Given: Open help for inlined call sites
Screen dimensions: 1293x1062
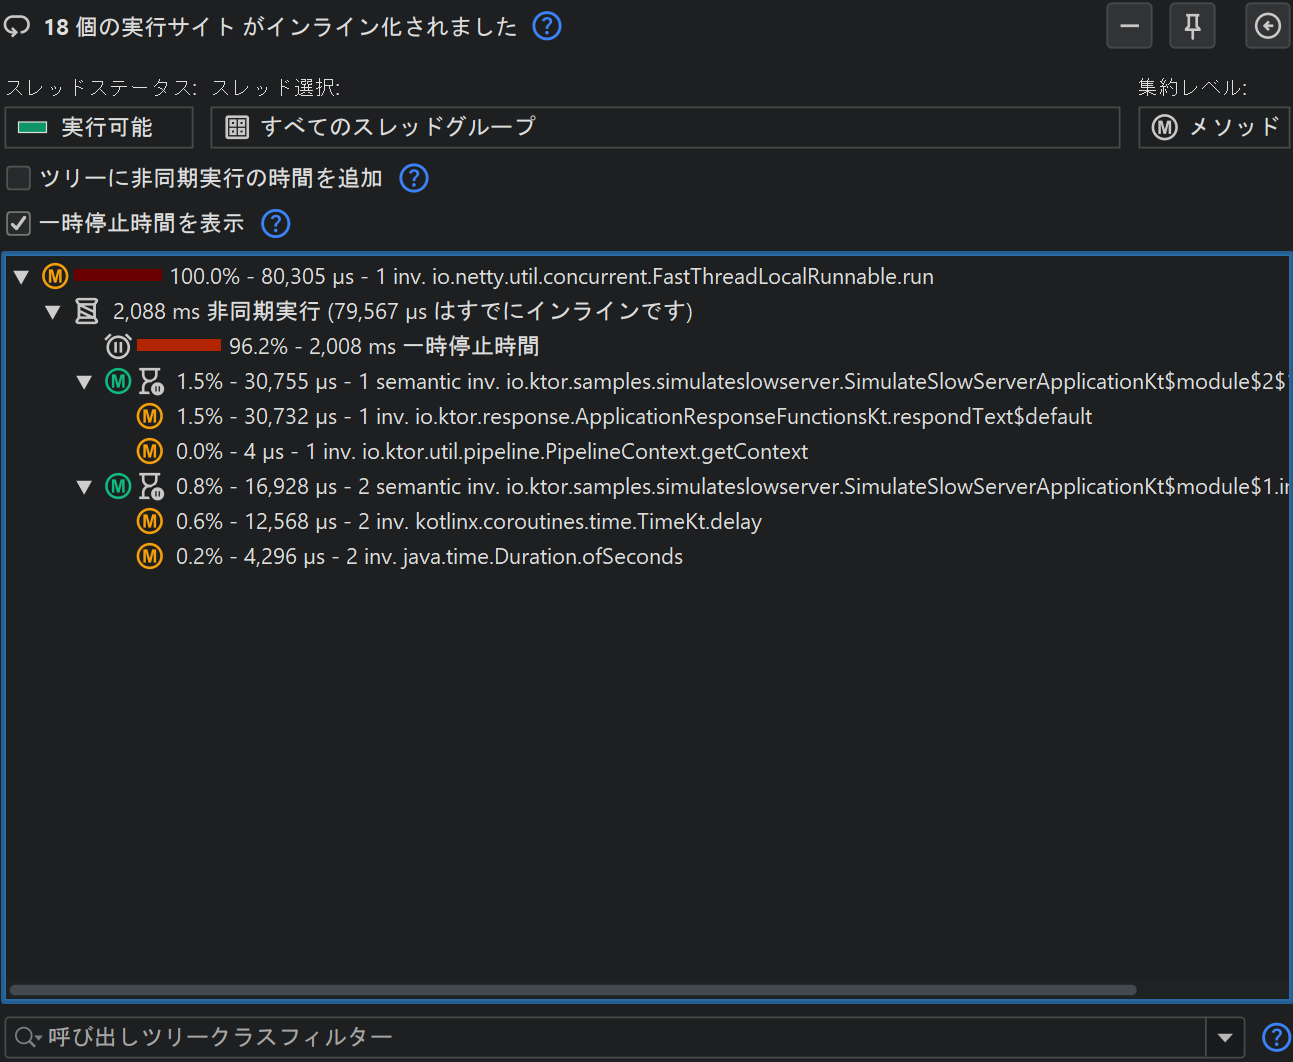Looking at the screenshot, I should 547,26.
